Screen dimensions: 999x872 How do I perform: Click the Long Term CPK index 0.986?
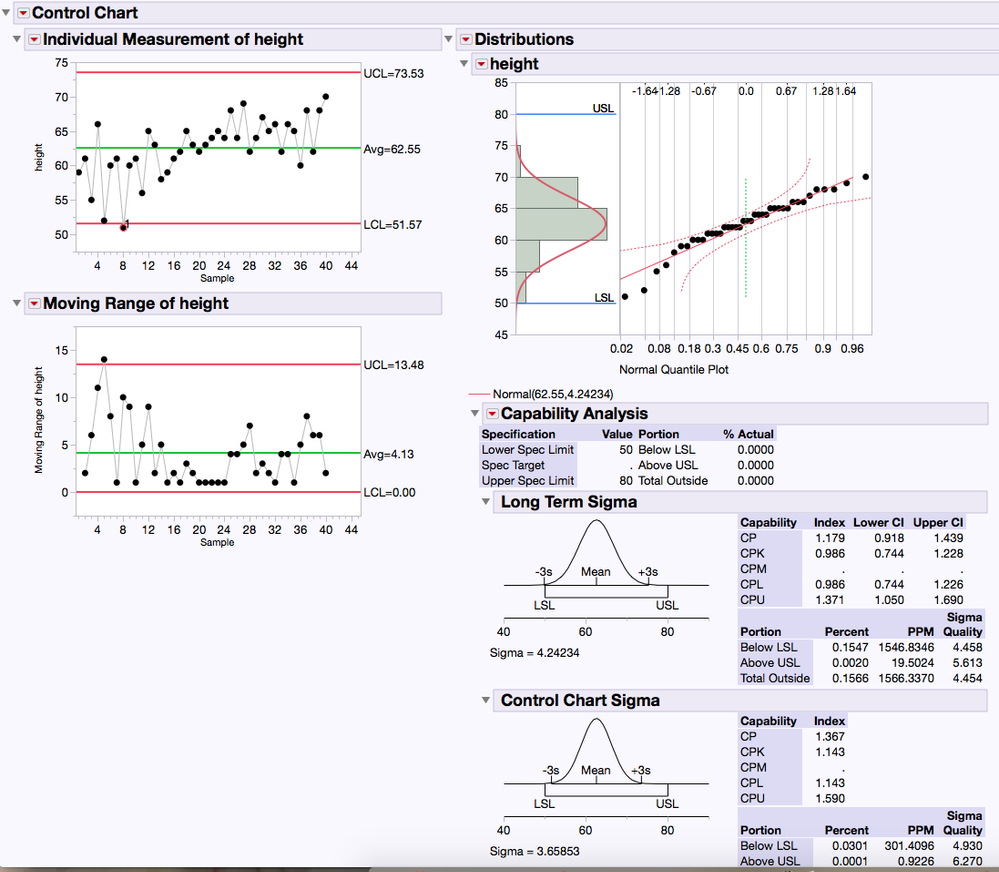pos(830,554)
